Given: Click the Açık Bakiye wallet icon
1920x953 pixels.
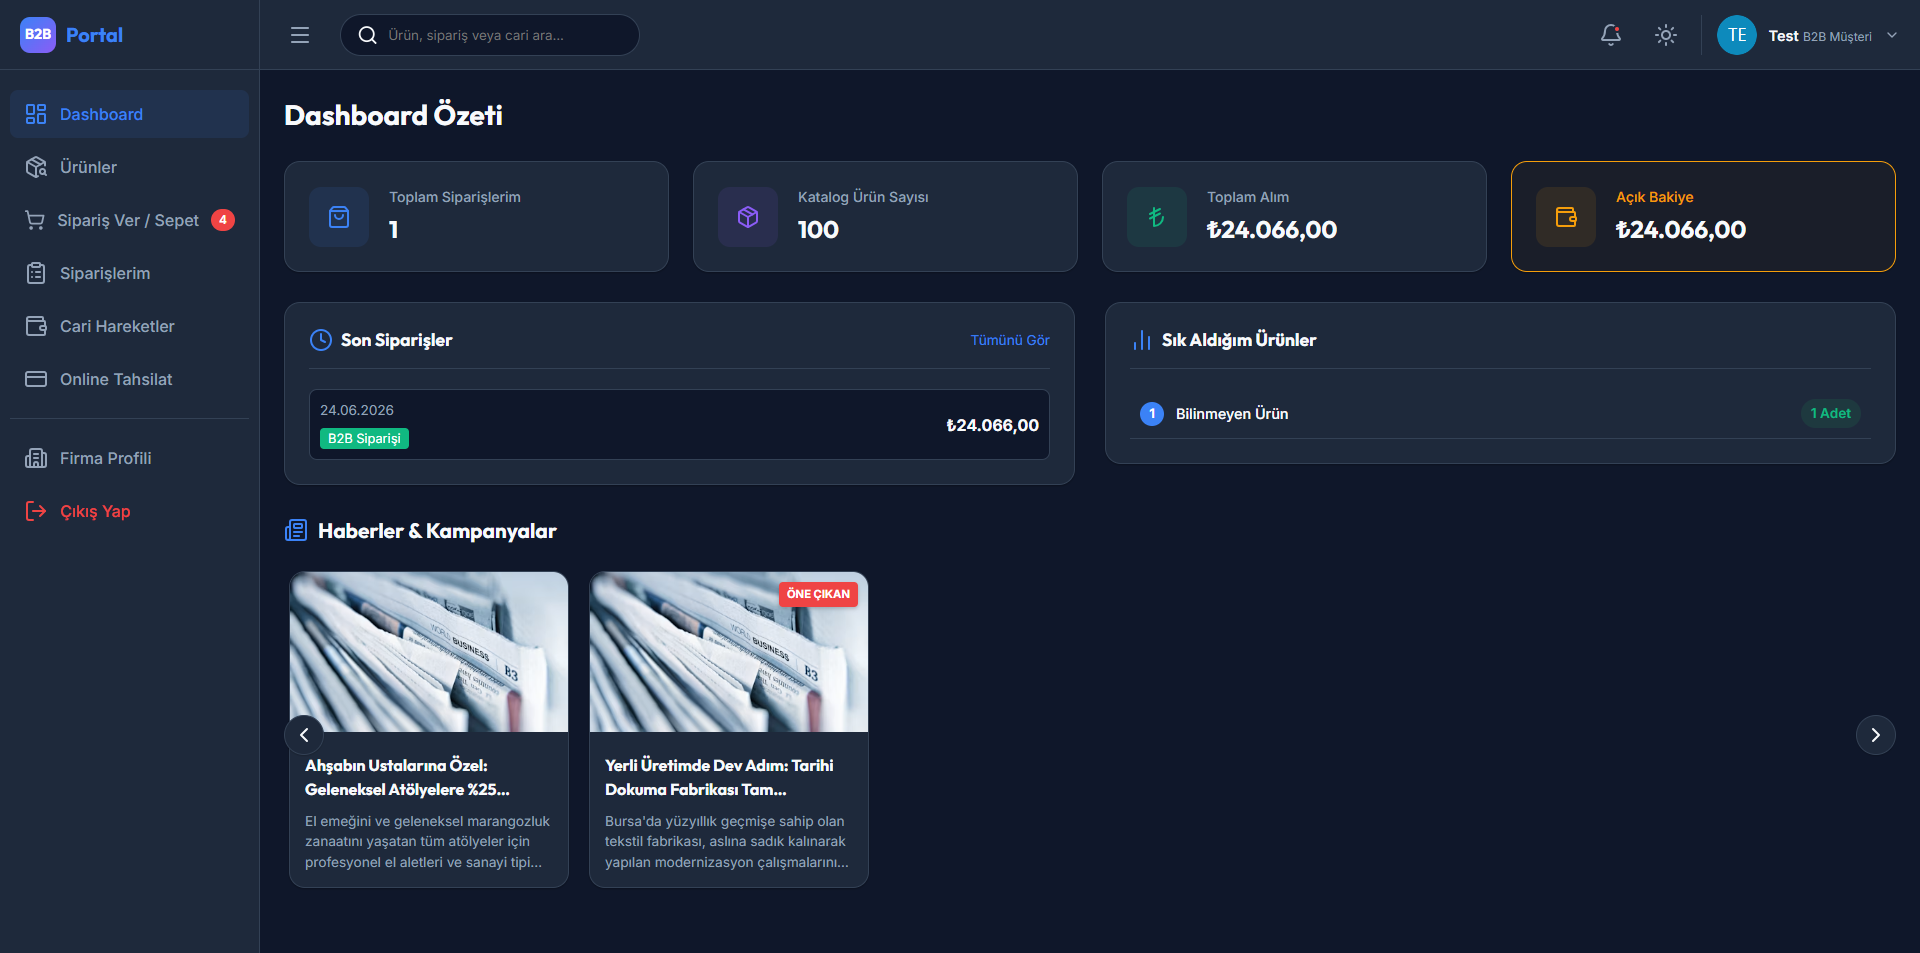Looking at the screenshot, I should (1566, 217).
